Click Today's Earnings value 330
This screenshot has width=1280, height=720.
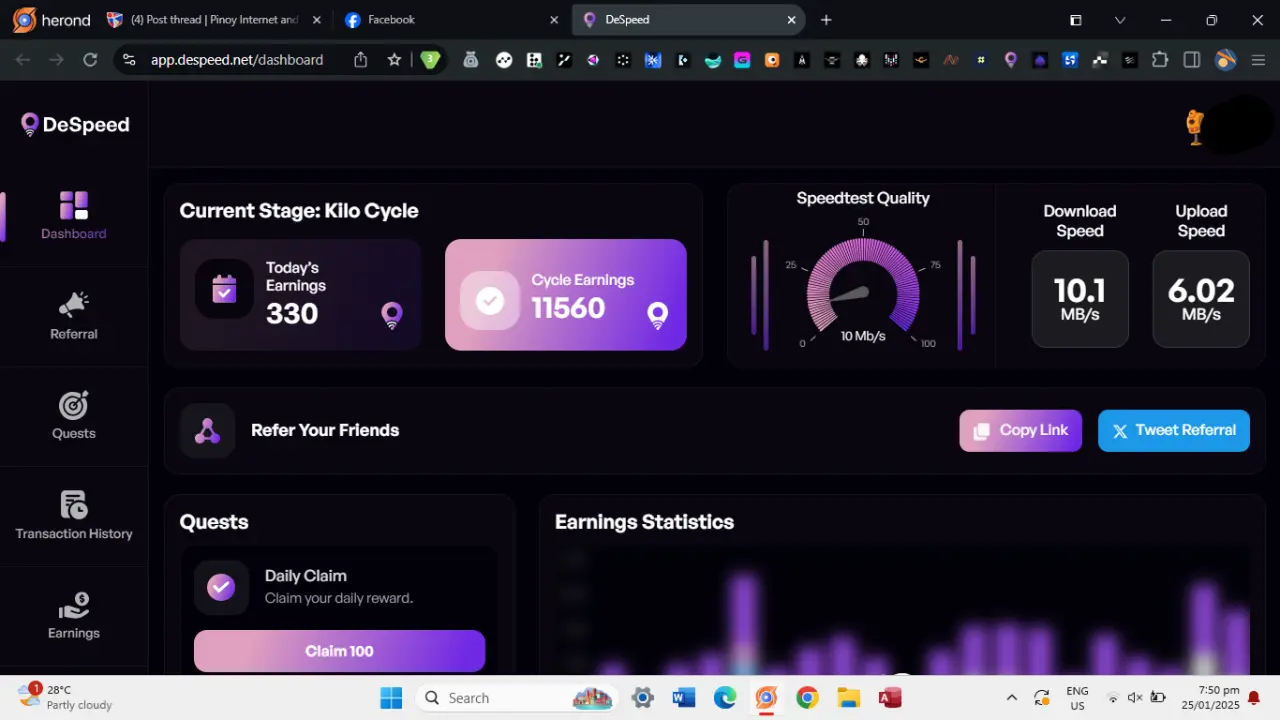pyautogui.click(x=292, y=314)
